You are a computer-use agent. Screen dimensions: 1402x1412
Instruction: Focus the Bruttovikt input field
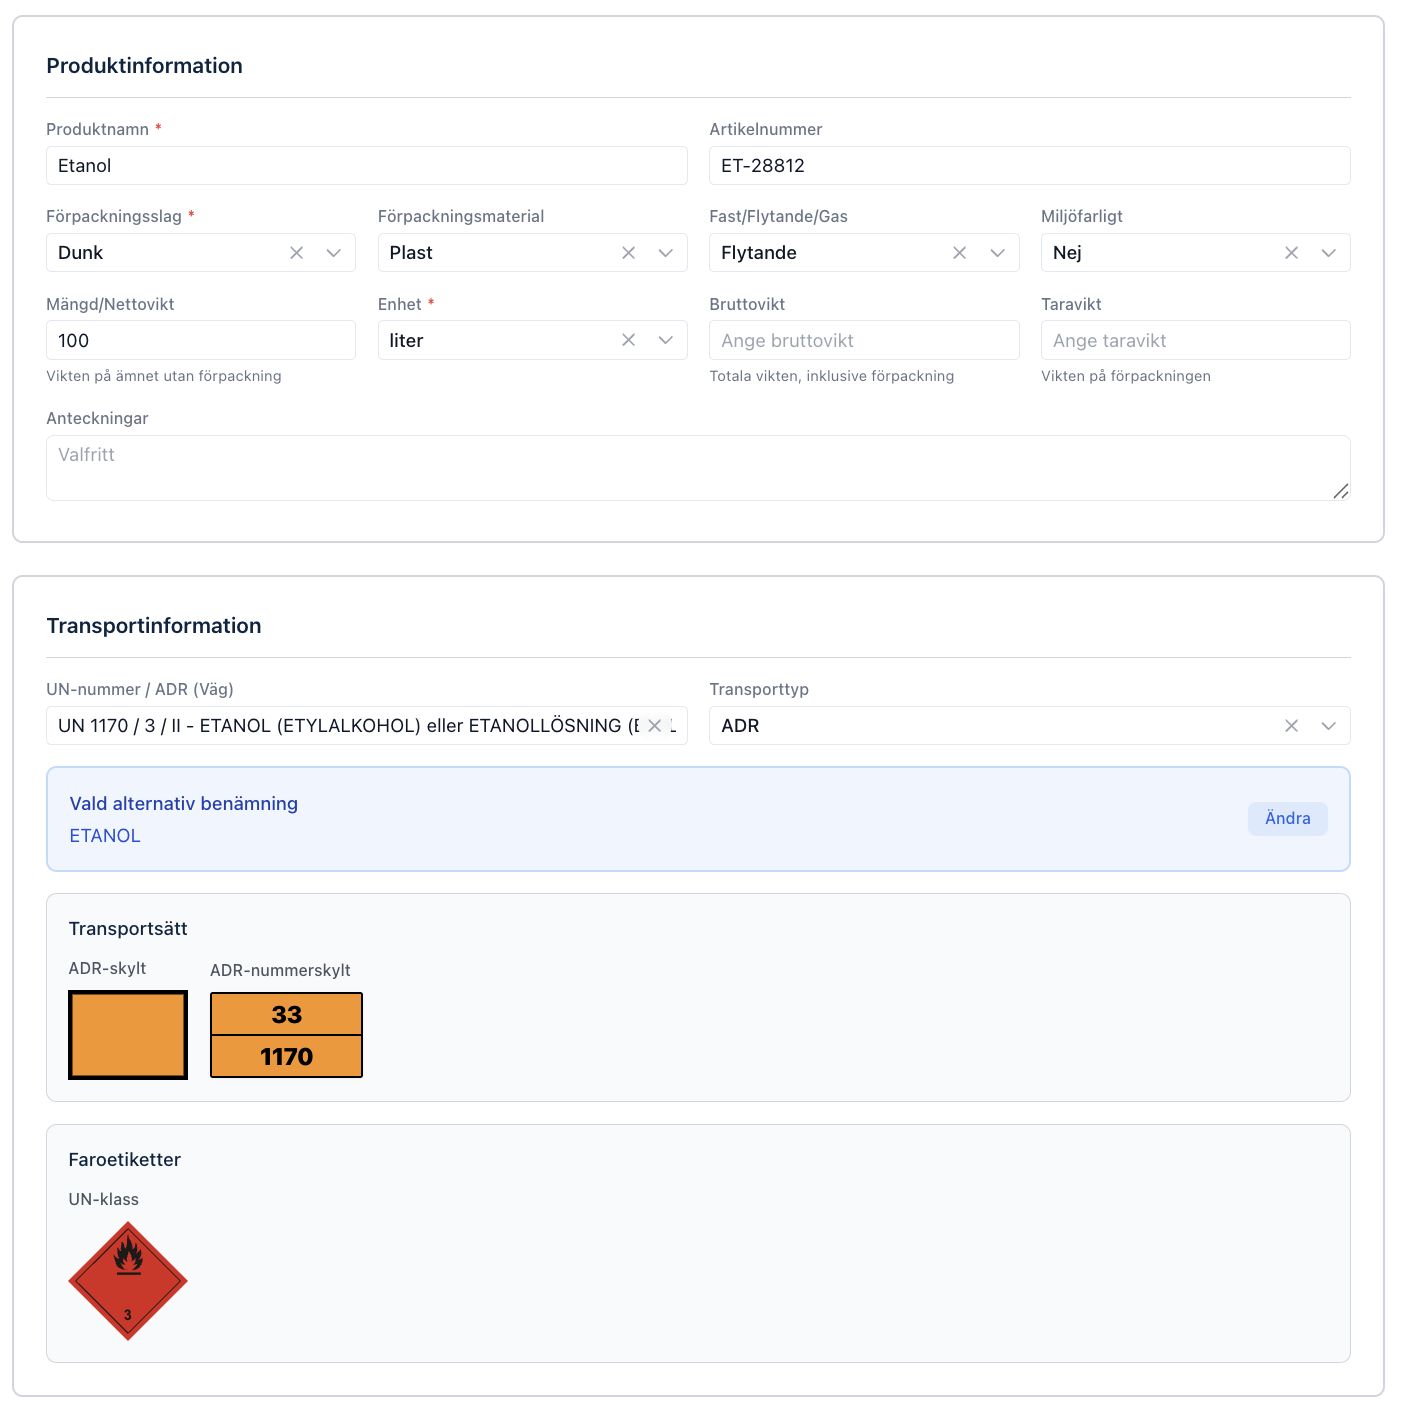coord(863,340)
